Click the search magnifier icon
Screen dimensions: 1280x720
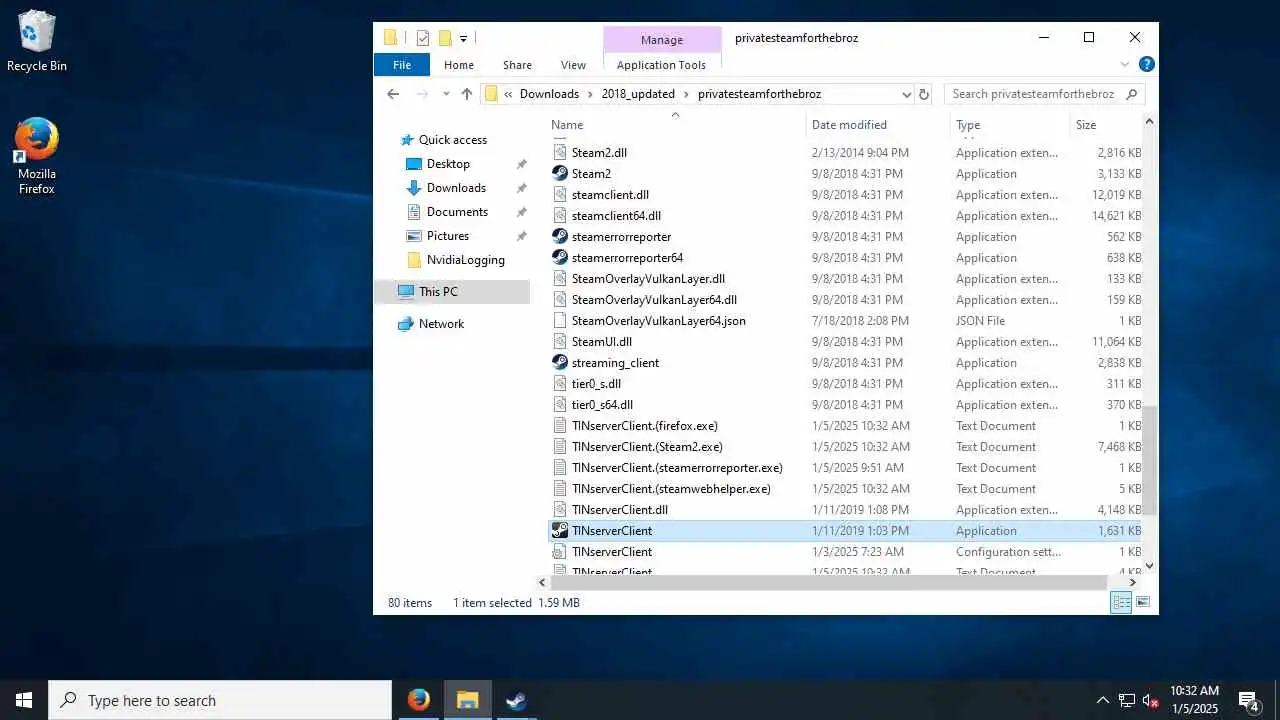point(1132,94)
